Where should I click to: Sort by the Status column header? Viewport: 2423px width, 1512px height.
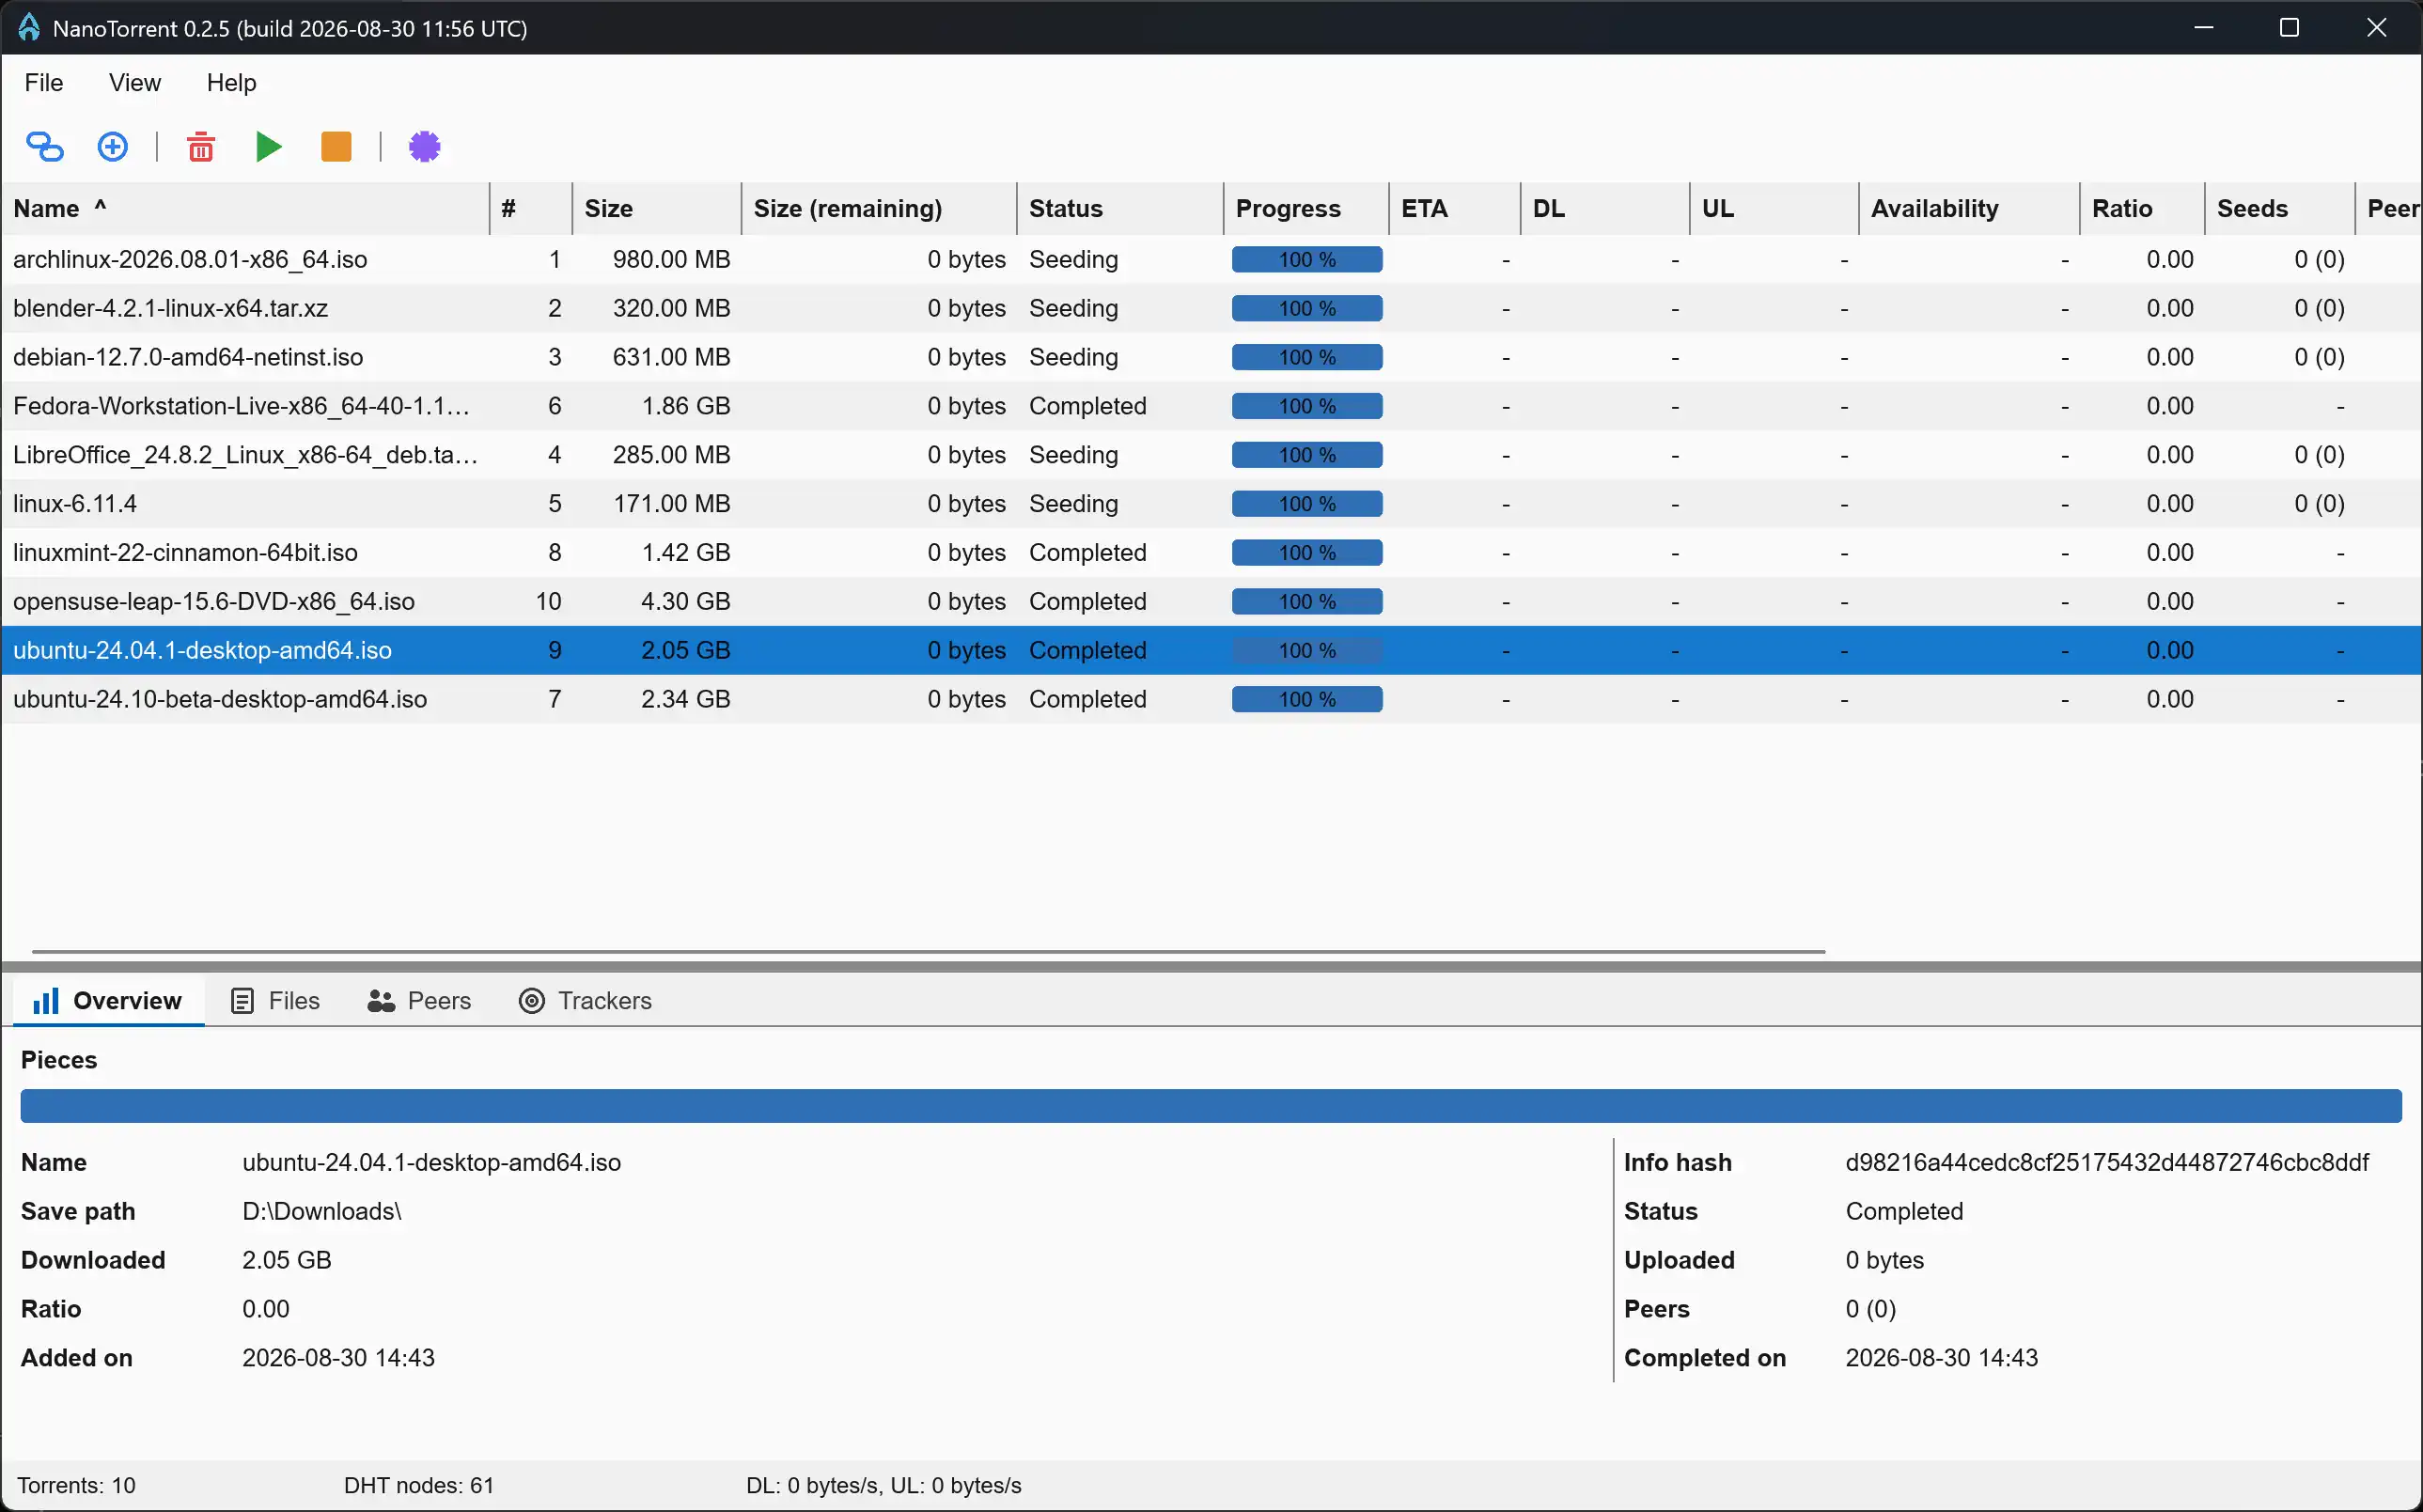[x=1120, y=209]
